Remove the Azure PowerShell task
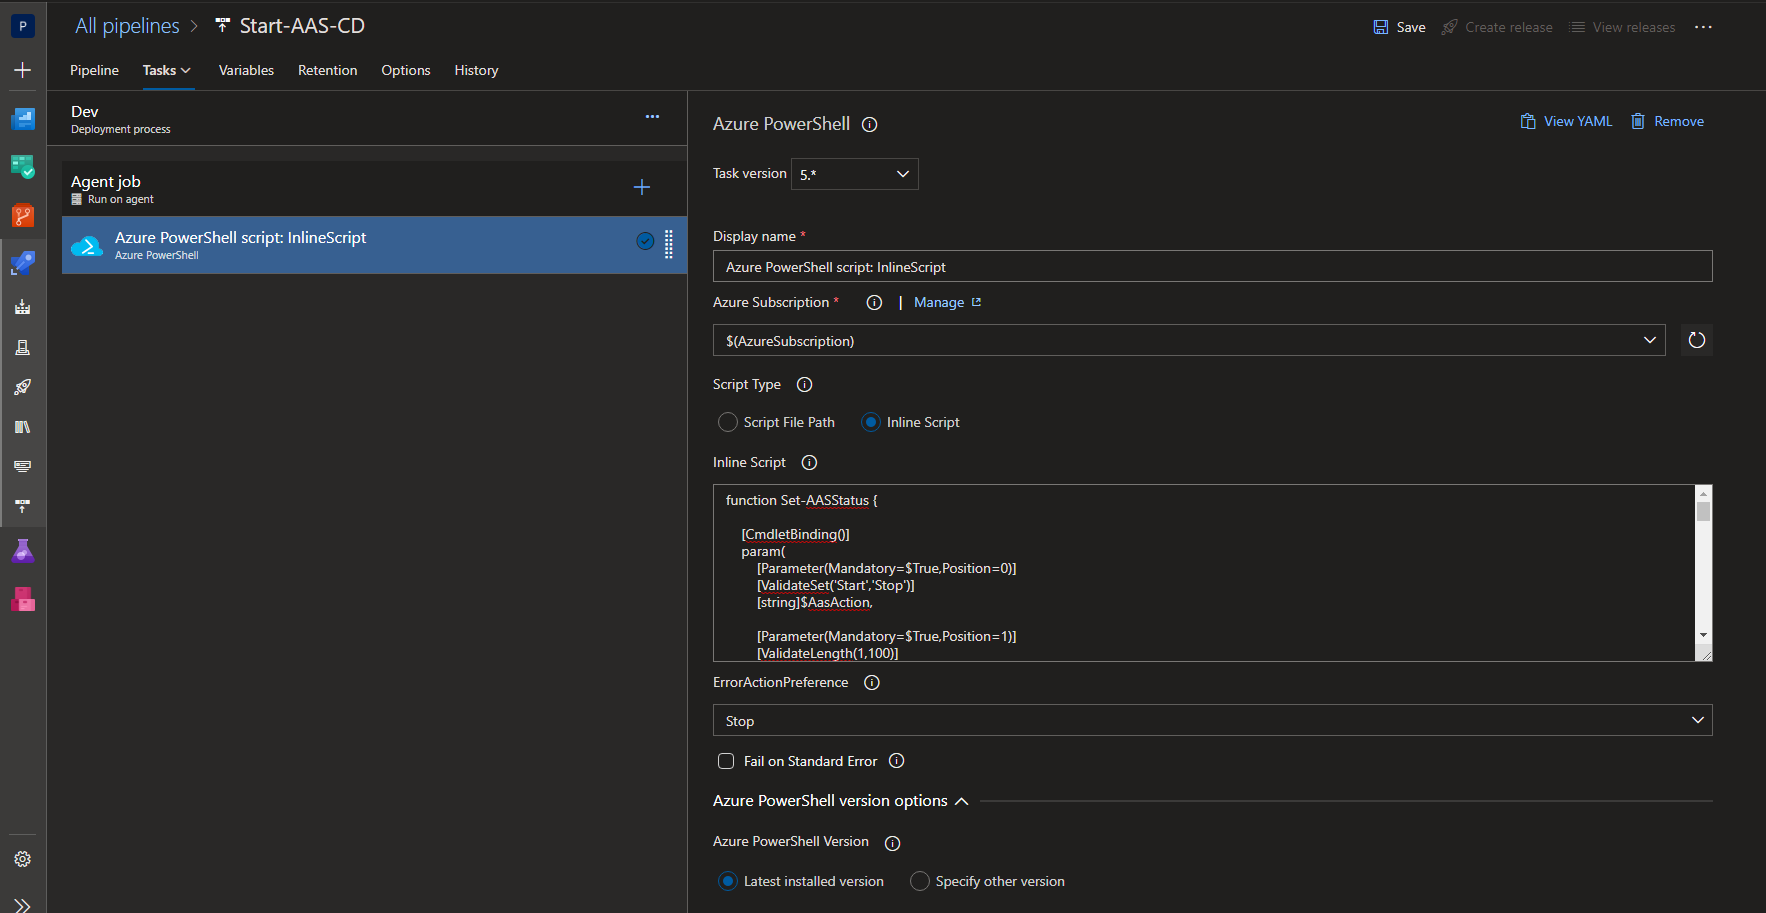The height and width of the screenshot is (913, 1766). [x=1667, y=121]
